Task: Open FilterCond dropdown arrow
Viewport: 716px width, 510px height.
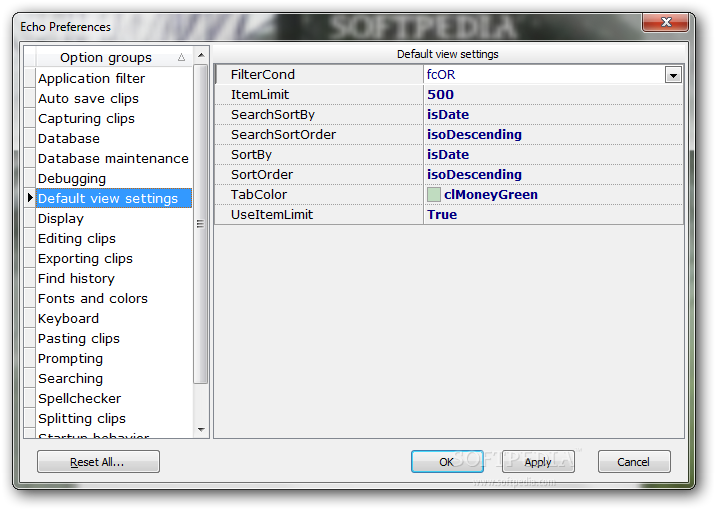Action: pyautogui.click(x=673, y=75)
